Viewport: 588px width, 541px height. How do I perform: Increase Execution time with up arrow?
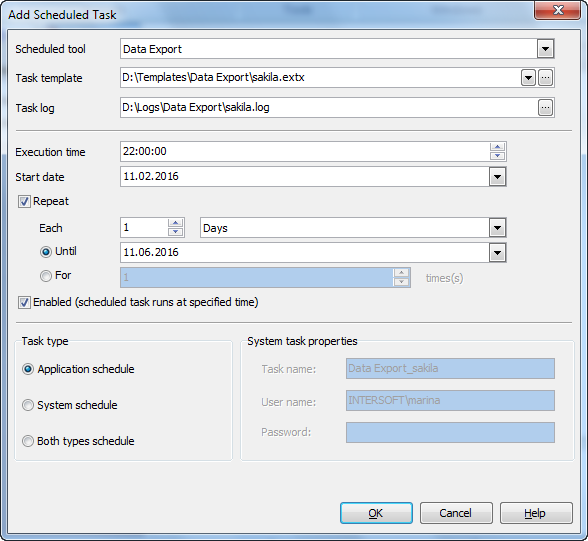click(x=497, y=147)
